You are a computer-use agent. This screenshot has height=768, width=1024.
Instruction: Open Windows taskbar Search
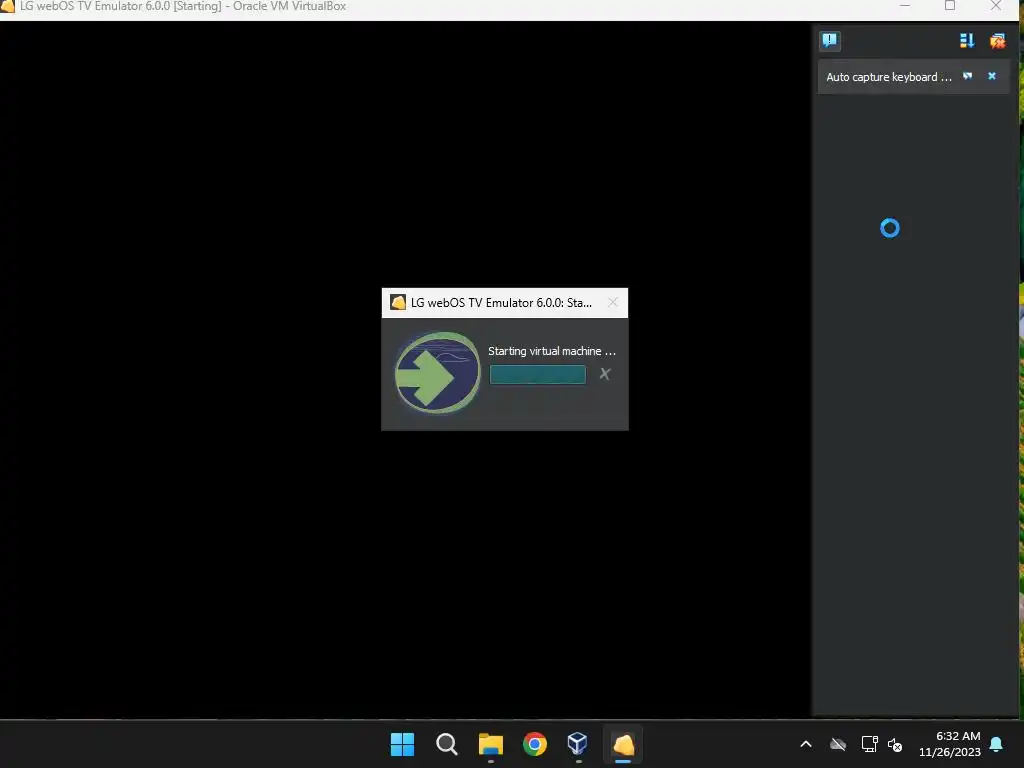point(447,744)
